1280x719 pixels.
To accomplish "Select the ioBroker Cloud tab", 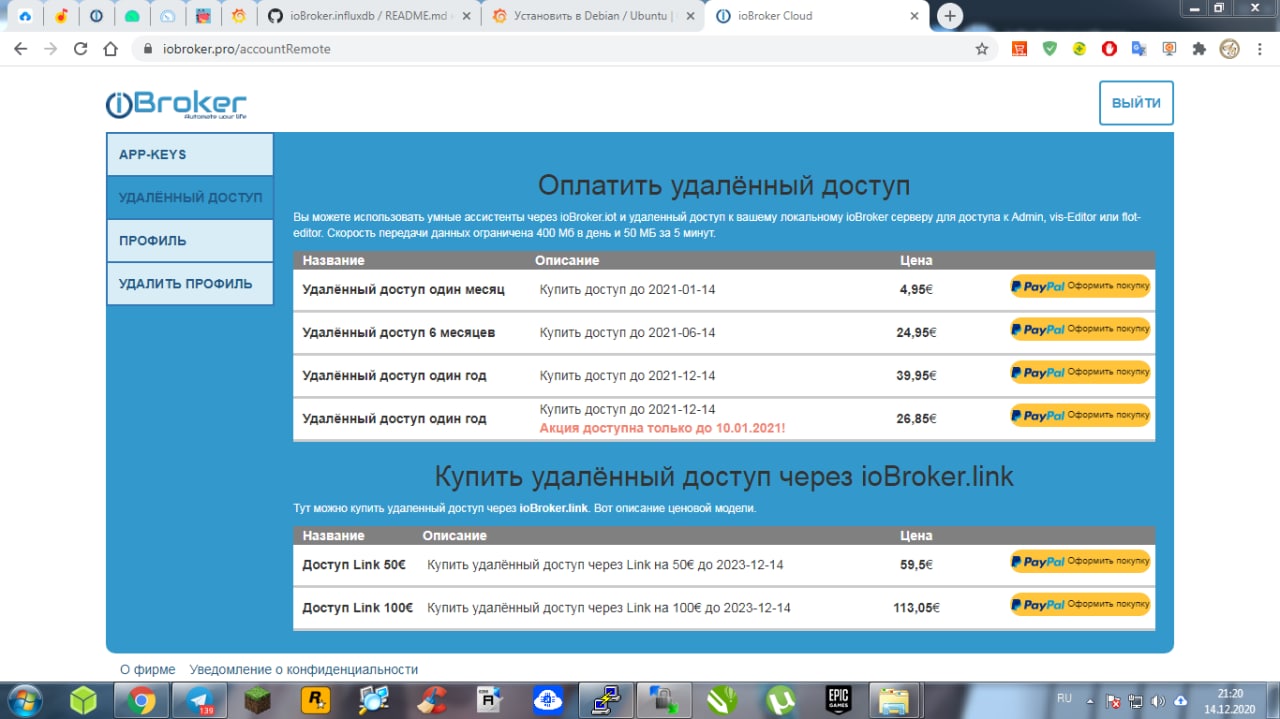I will 815,16.
